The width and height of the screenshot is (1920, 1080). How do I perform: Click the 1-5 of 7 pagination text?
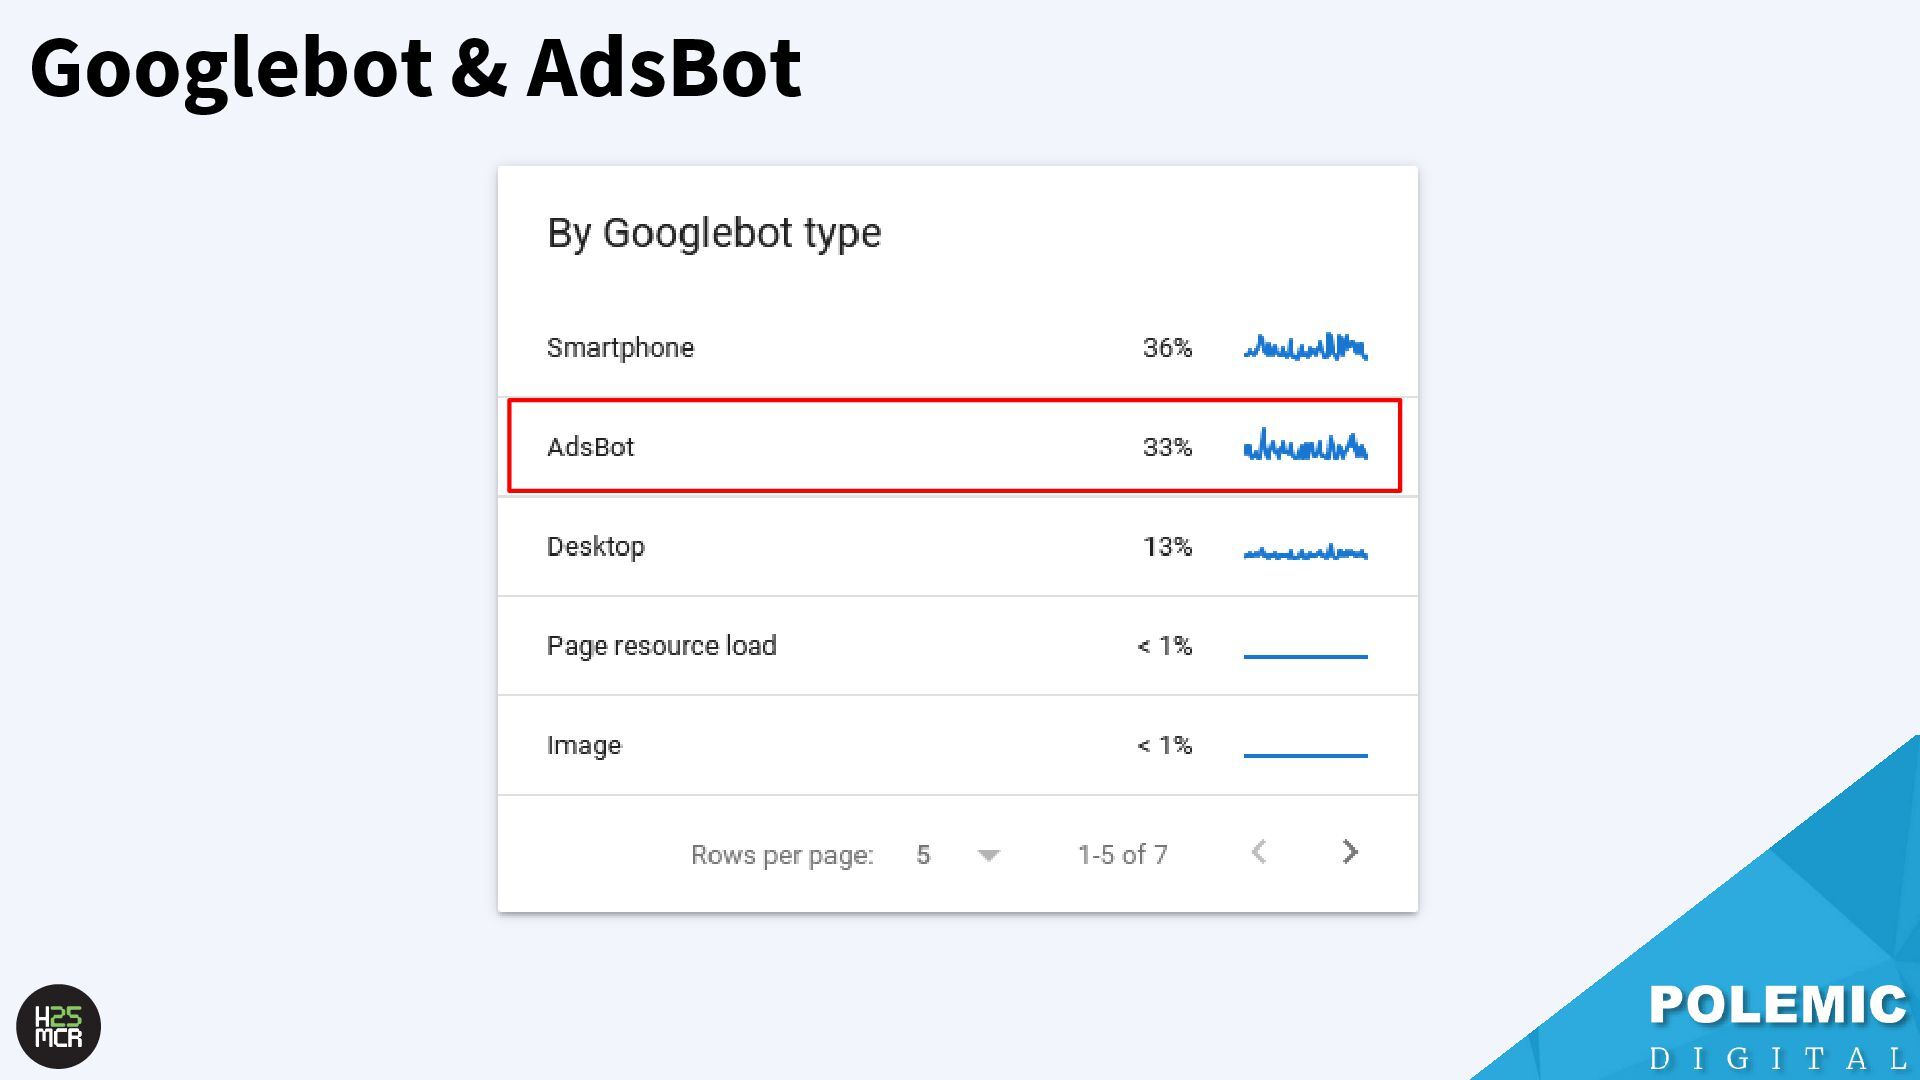pos(1122,855)
